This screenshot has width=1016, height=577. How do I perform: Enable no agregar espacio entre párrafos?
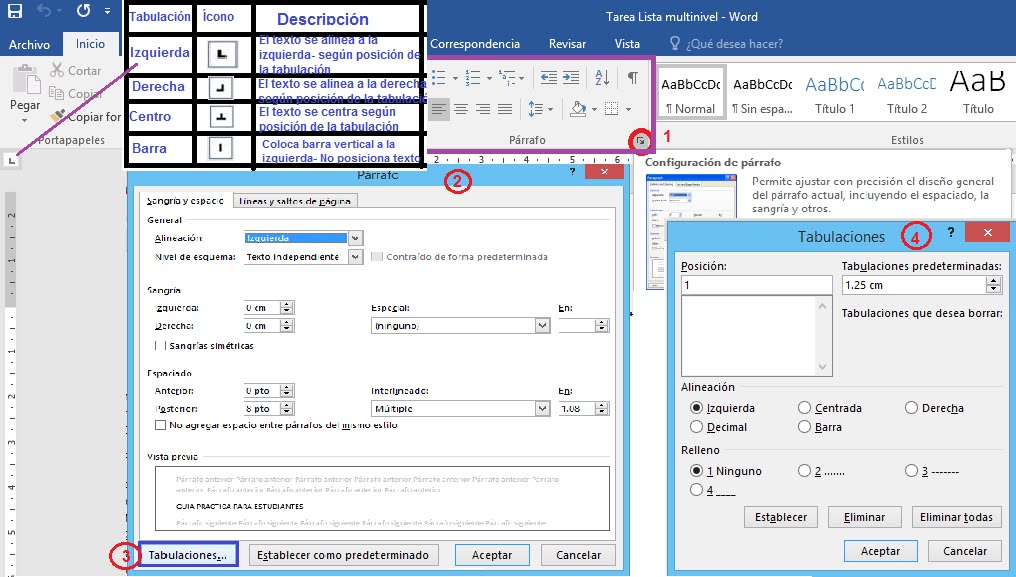tap(162, 424)
